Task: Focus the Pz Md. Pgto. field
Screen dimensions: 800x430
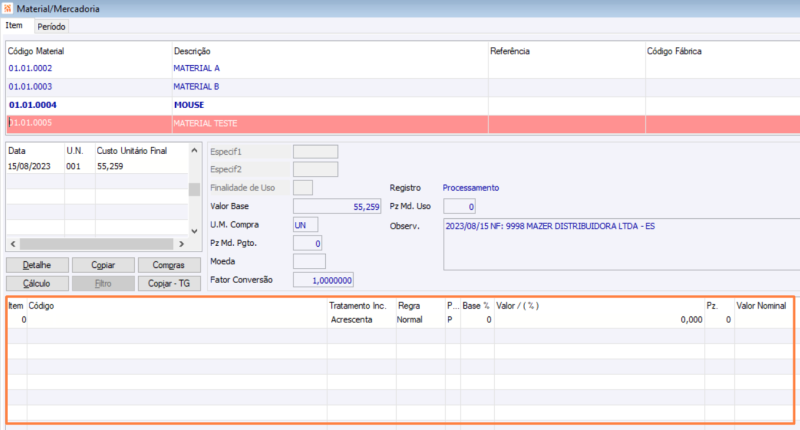Action: (307, 243)
